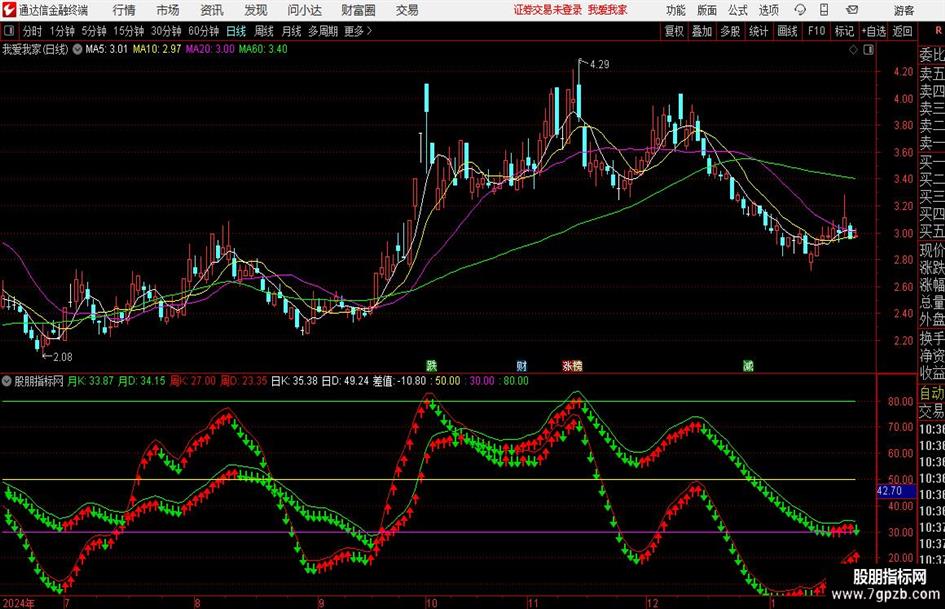Image resolution: width=945 pixels, height=609 pixels.
Task: Click the red Tongdaxin logo icon
Action: click(x=9, y=10)
